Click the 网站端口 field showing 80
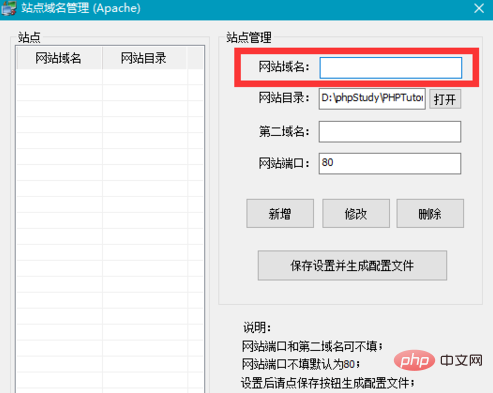Image resolution: width=493 pixels, height=393 pixels. click(x=390, y=163)
